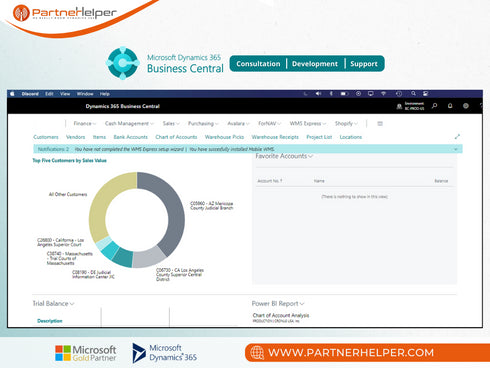The width and height of the screenshot is (490, 368).
Task: Open the notifications bell icon
Action: pyautogui.click(x=450, y=106)
